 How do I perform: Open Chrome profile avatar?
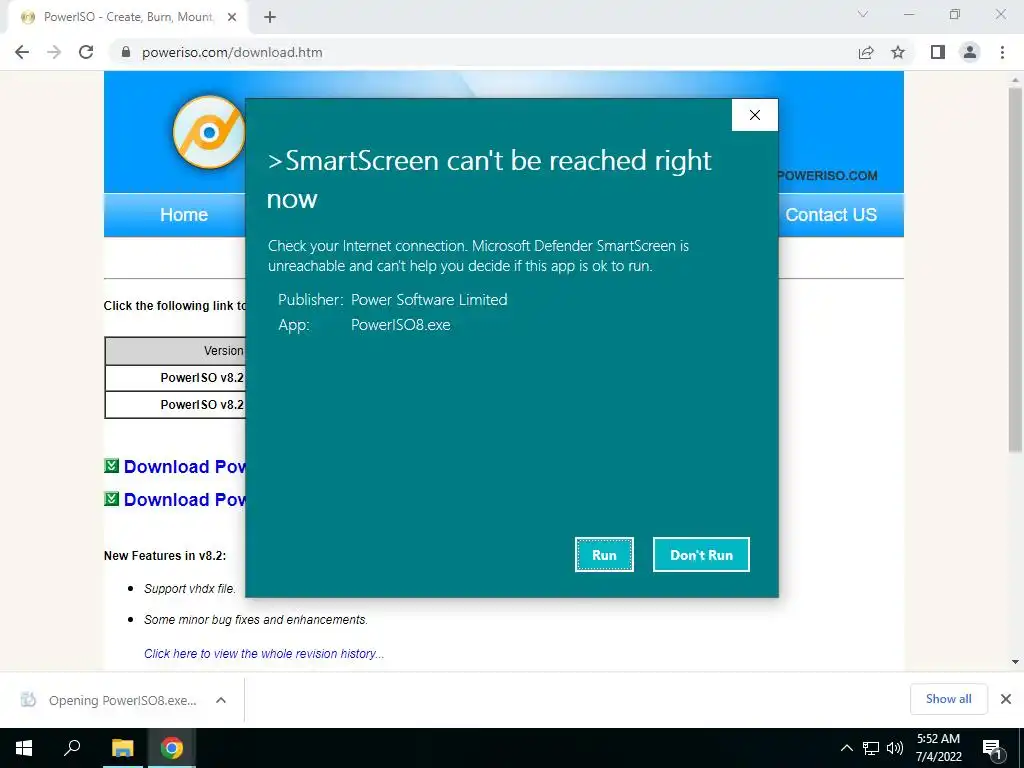click(x=970, y=52)
